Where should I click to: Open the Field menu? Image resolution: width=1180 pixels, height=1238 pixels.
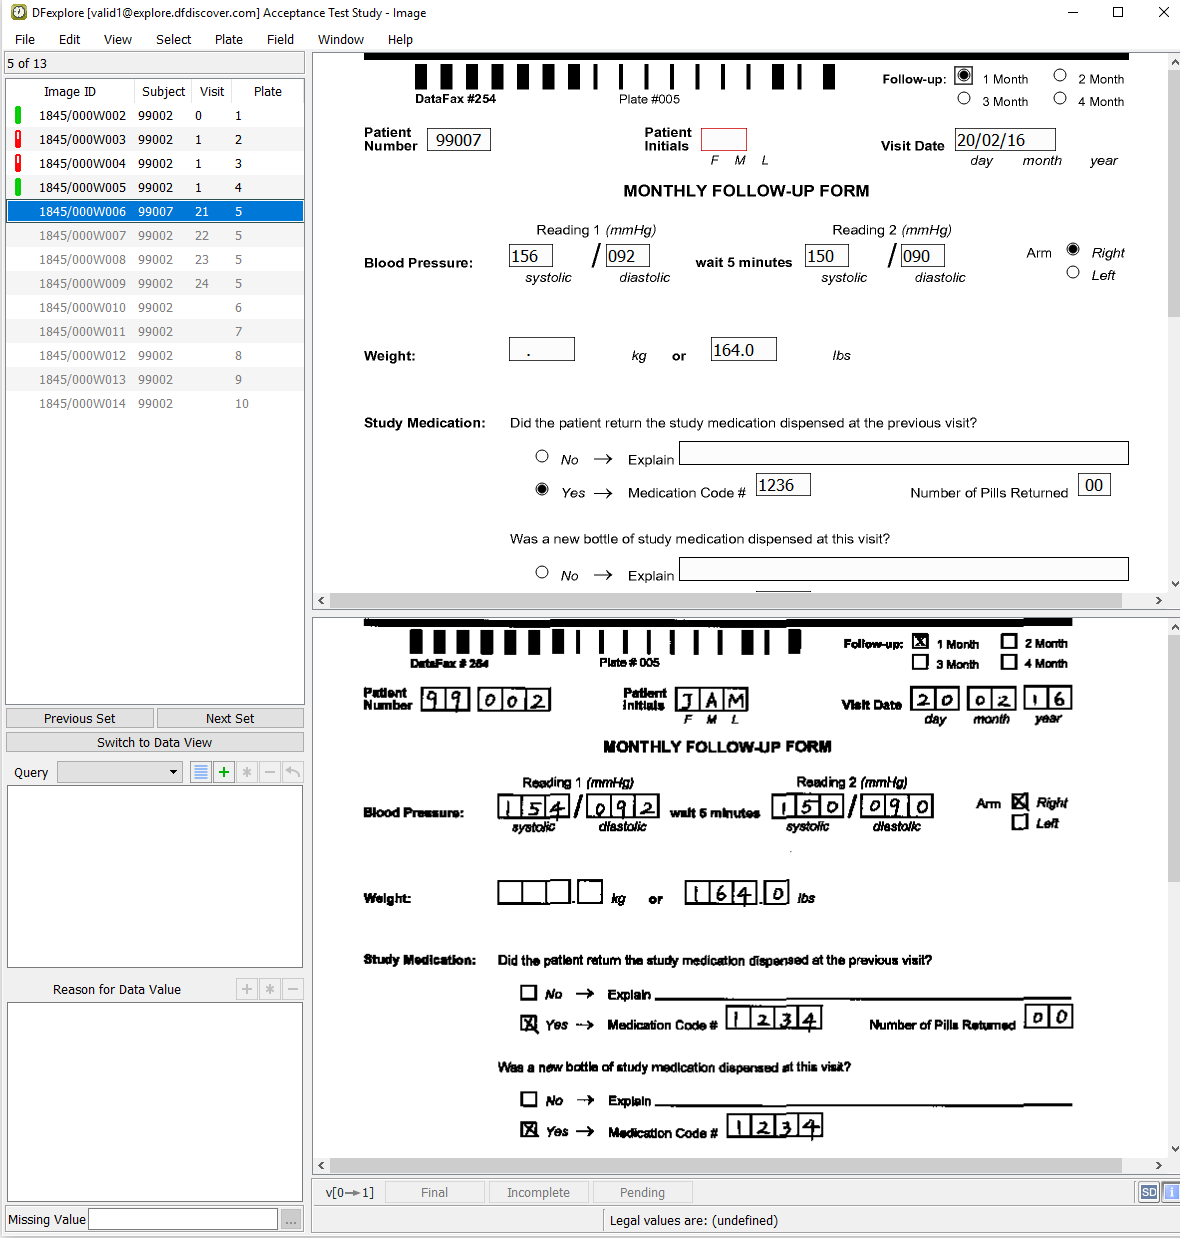[x=280, y=40]
